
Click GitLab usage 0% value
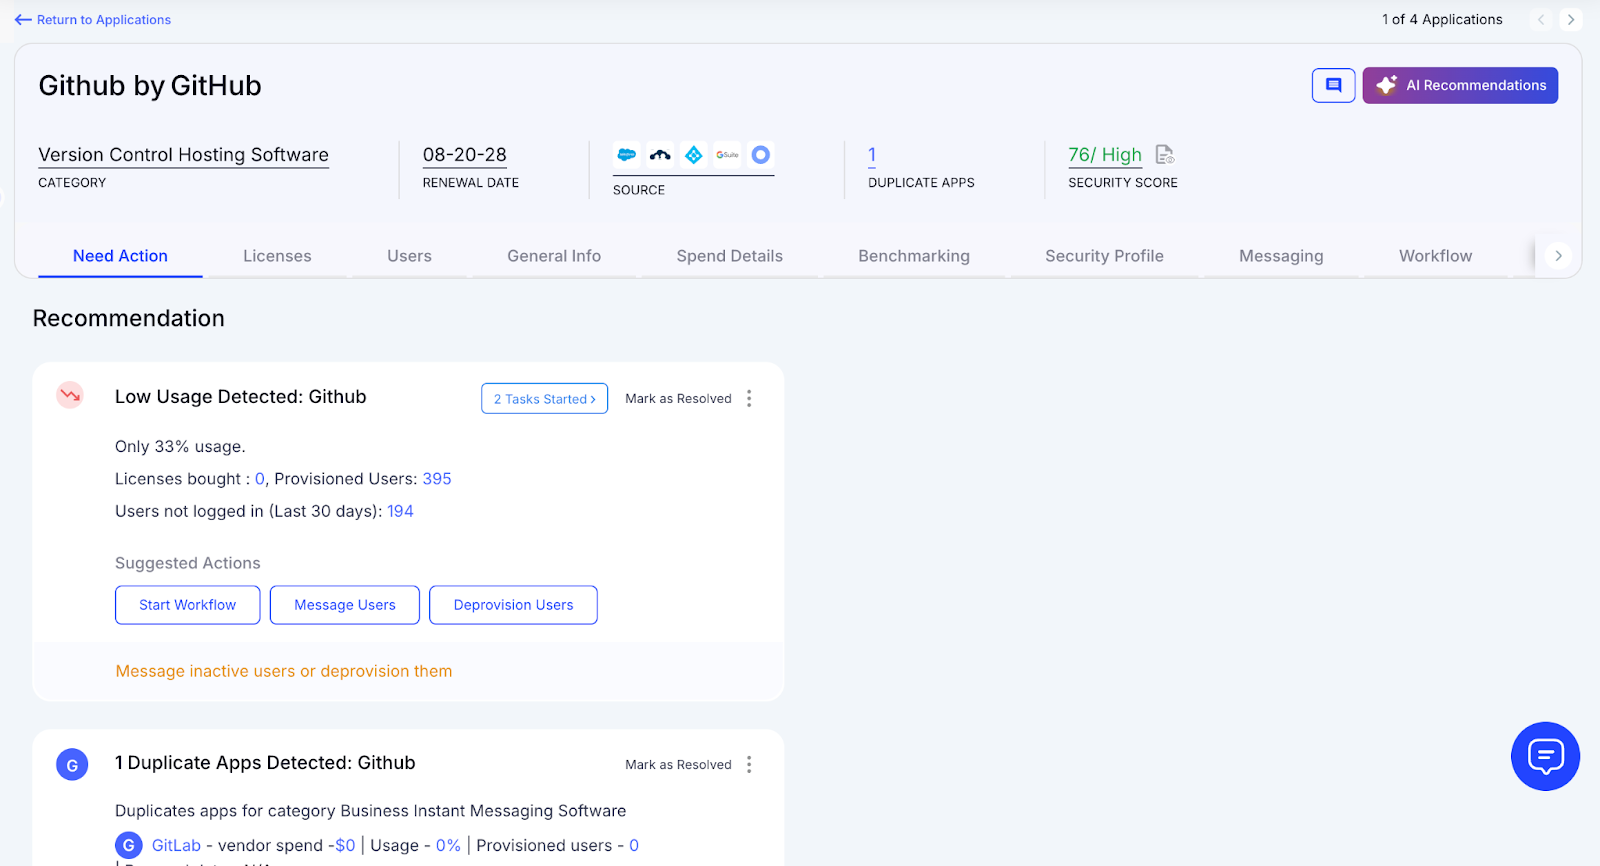pos(448,846)
